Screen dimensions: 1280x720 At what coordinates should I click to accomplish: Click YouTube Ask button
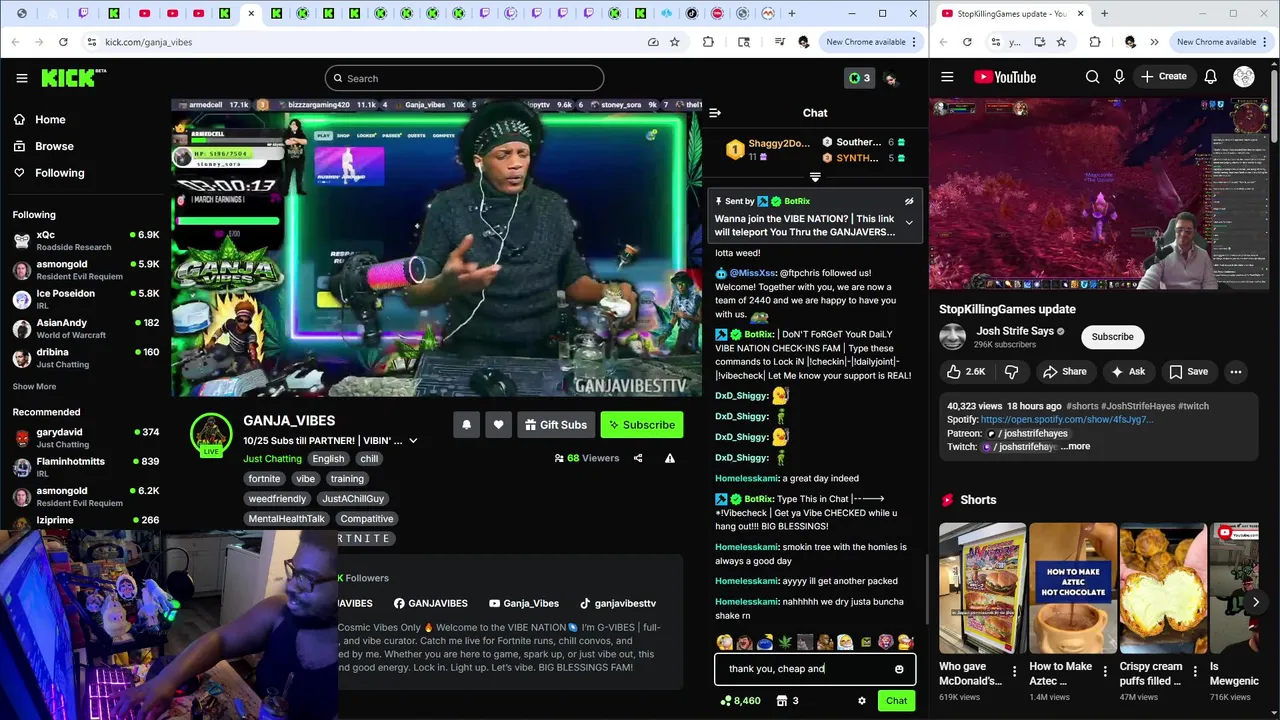[x=1127, y=372]
